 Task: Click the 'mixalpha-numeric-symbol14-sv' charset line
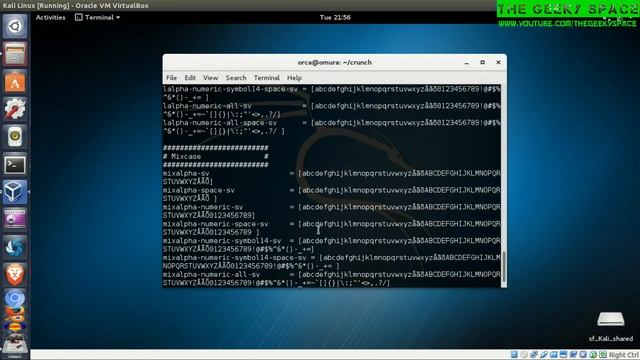pos(331,245)
